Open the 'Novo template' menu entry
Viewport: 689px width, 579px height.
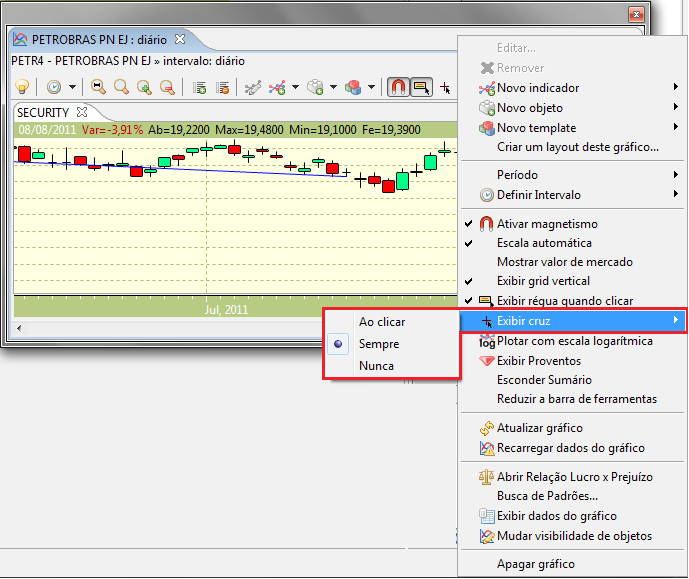tap(572, 128)
